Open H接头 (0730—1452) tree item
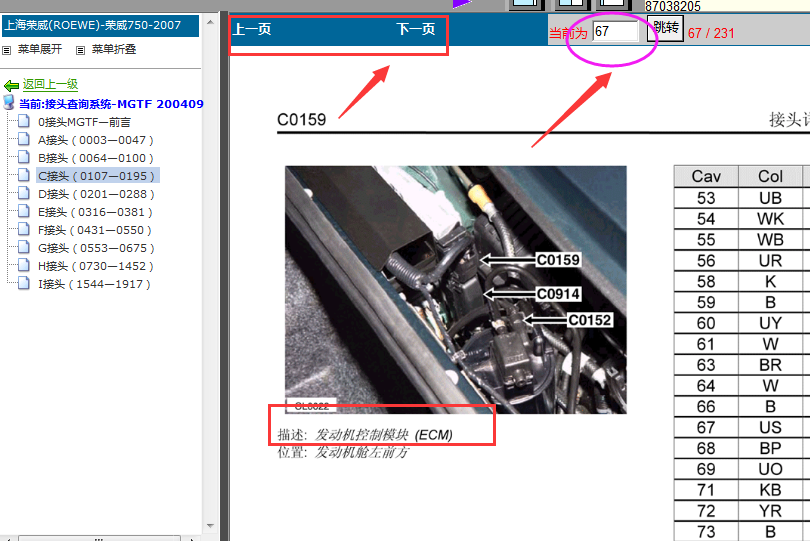The height and width of the screenshot is (541, 810). [96, 267]
